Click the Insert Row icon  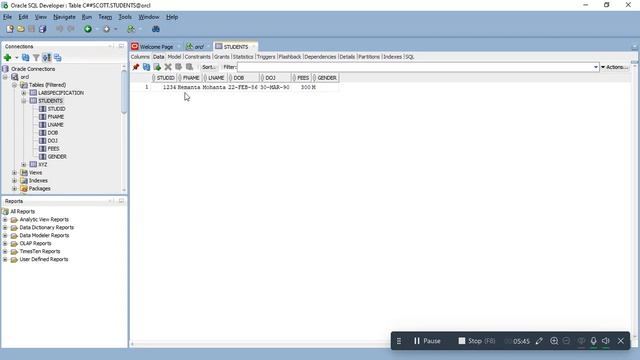pos(157,67)
